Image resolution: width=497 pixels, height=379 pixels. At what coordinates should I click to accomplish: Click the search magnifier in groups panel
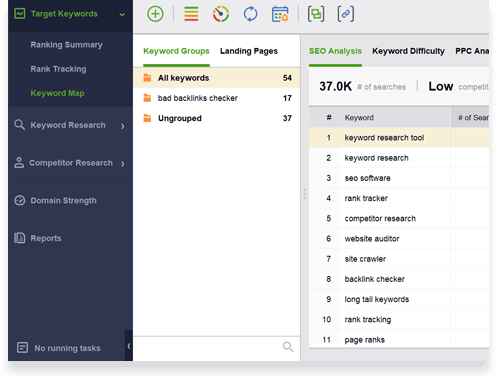[288, 347]
